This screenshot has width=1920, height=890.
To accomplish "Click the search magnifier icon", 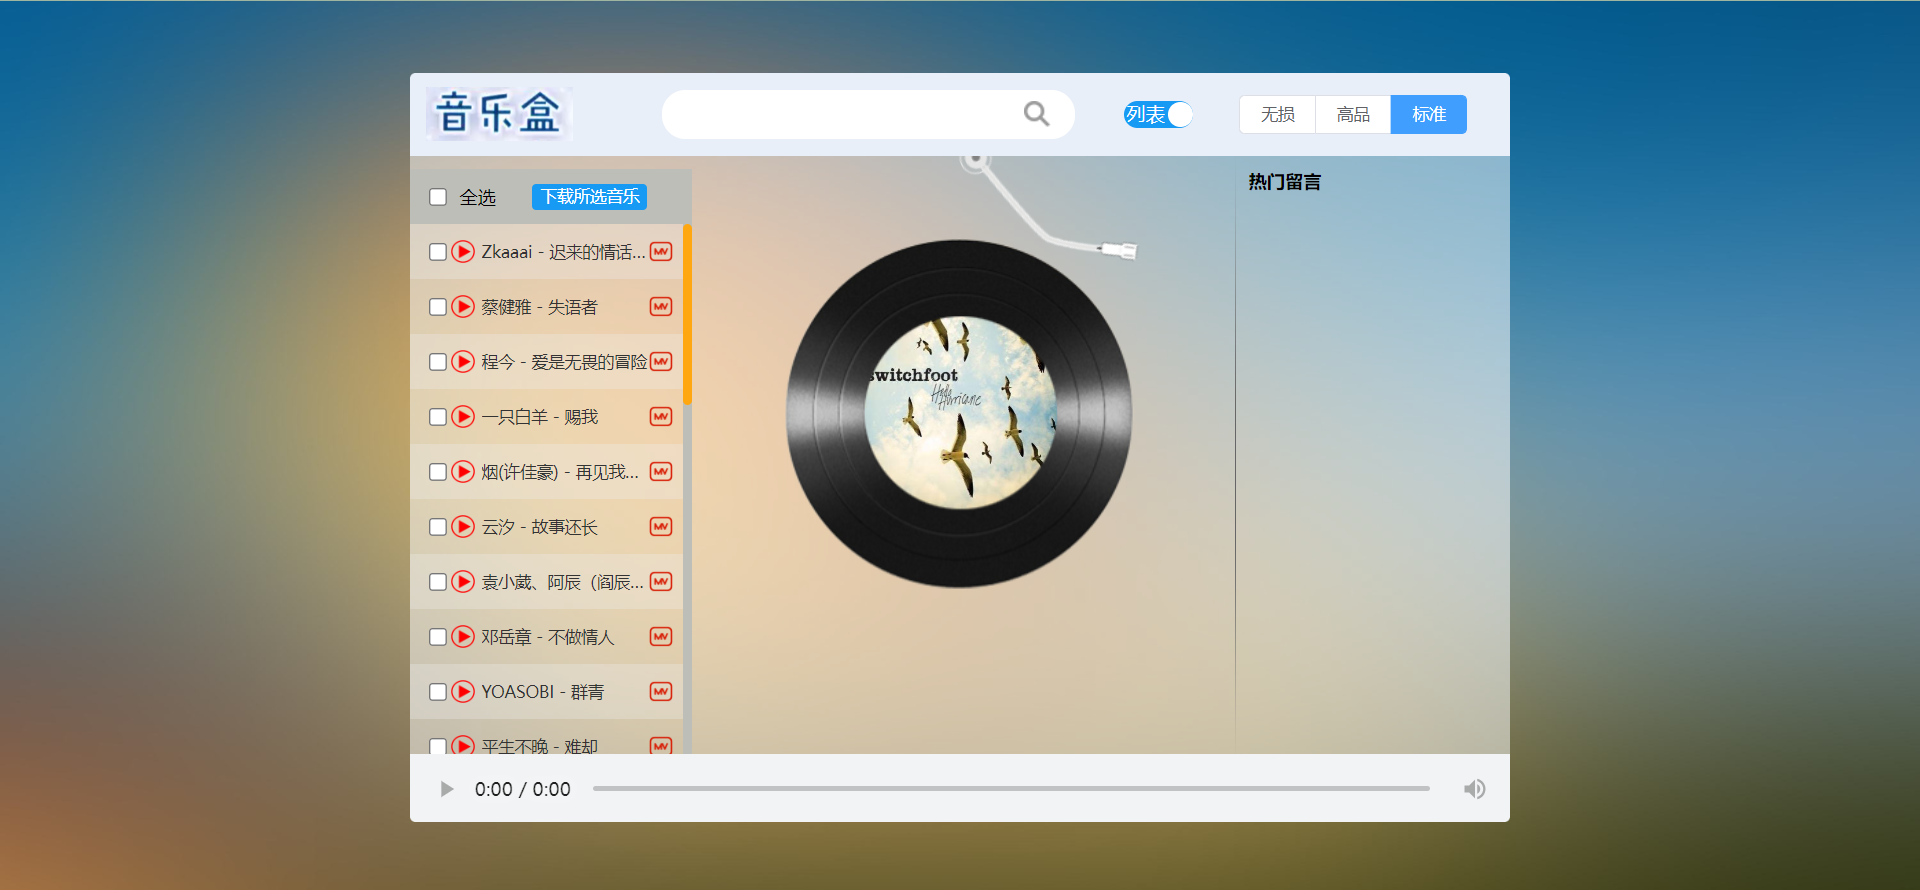I will (1037, 114).
